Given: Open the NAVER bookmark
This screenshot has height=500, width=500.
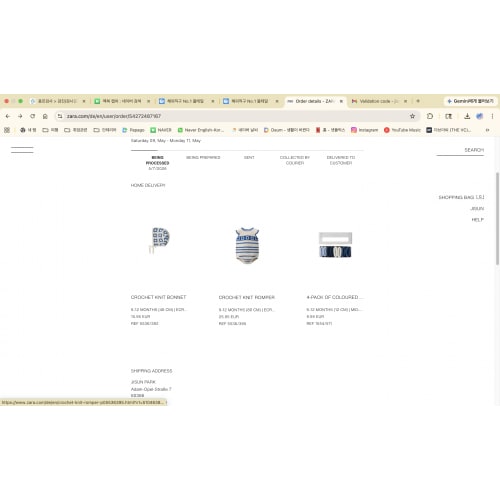Looking at the screenshot, I should tap(161, 130).
